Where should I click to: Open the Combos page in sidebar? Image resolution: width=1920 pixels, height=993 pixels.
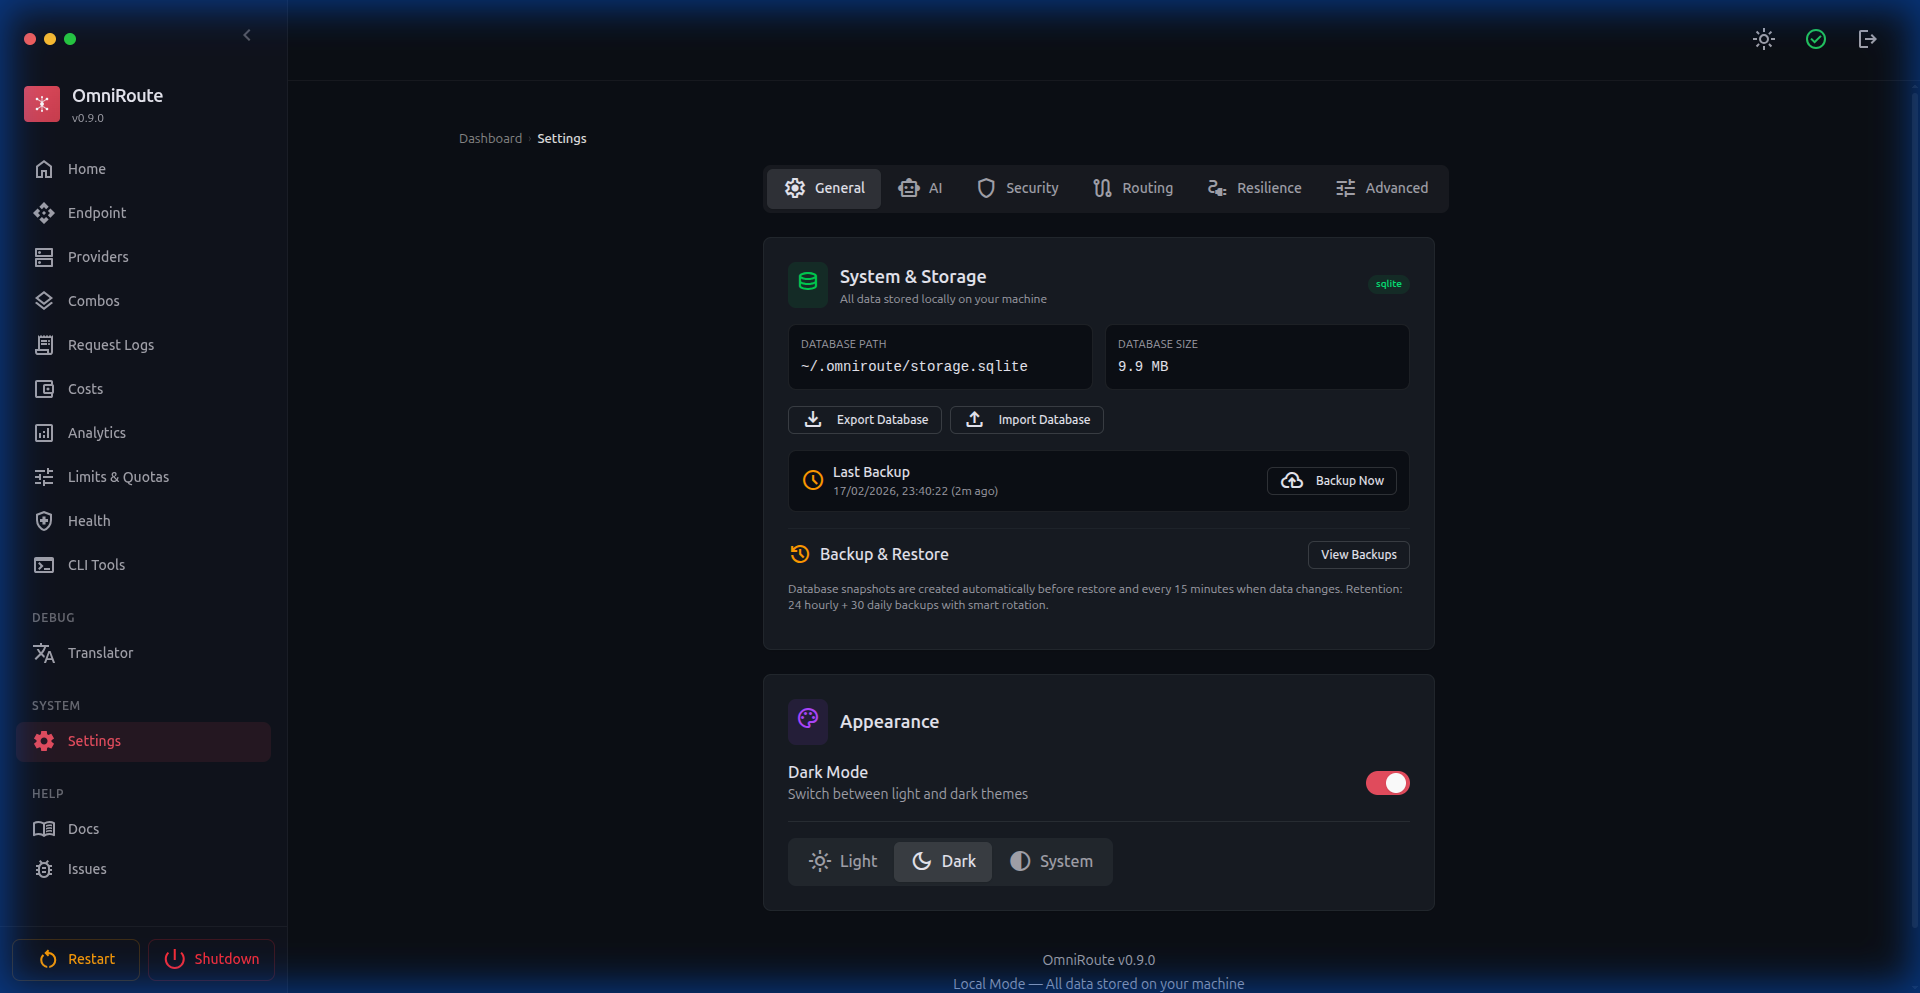[93, 301]
